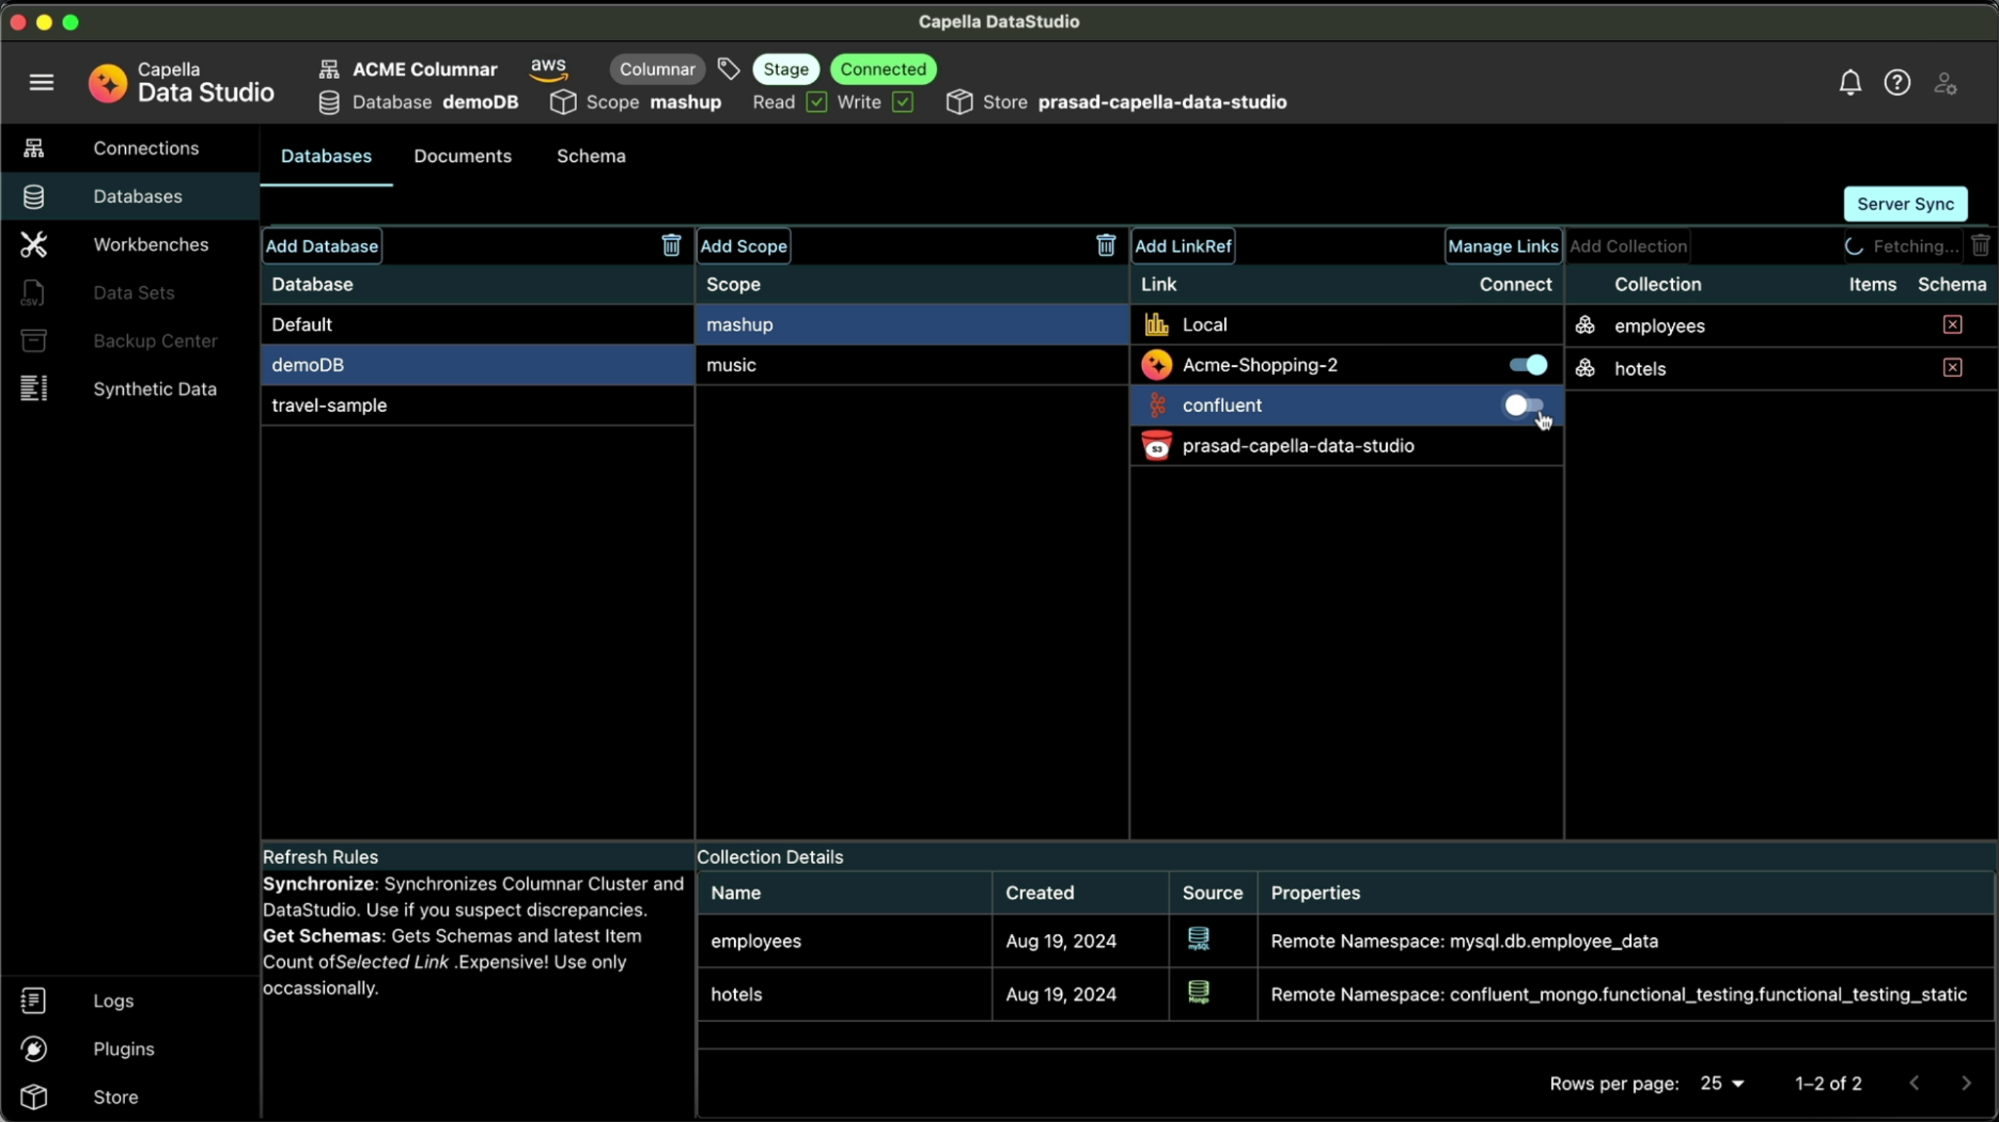Switch to the Schema tab
The image size is (1999, 1123).
pyautogui.click(x=591, y=156)
